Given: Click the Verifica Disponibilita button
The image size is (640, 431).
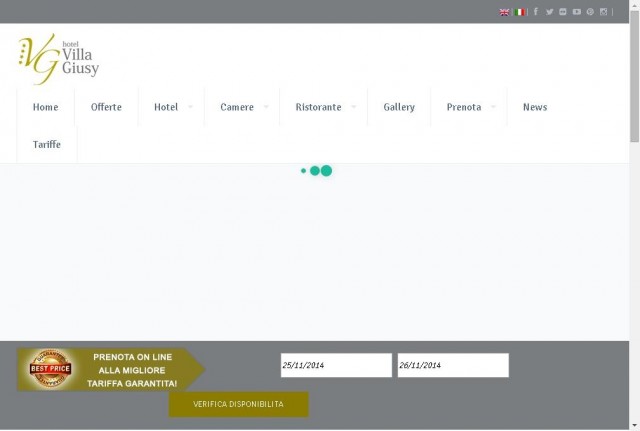Looking at the screenshot, I should coord(239,404).
